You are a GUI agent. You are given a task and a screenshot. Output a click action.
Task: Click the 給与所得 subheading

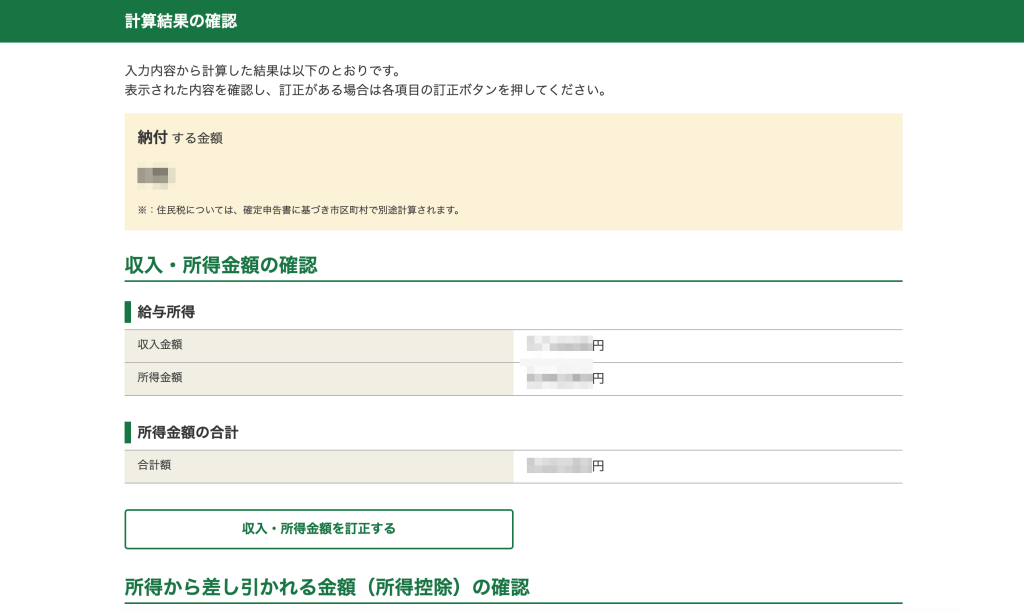[166, 312]
